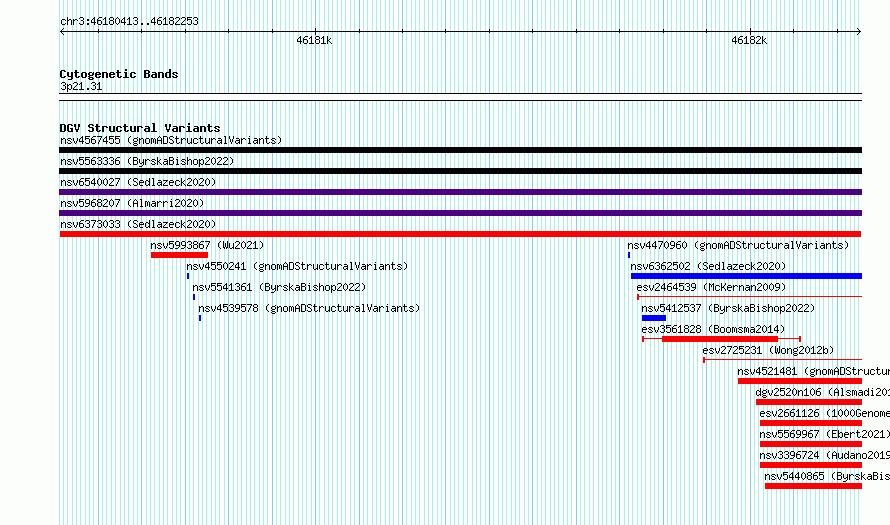Click the Cytogenetic Bands track title
Screen dimensions: 890x525
click(119, 74)
